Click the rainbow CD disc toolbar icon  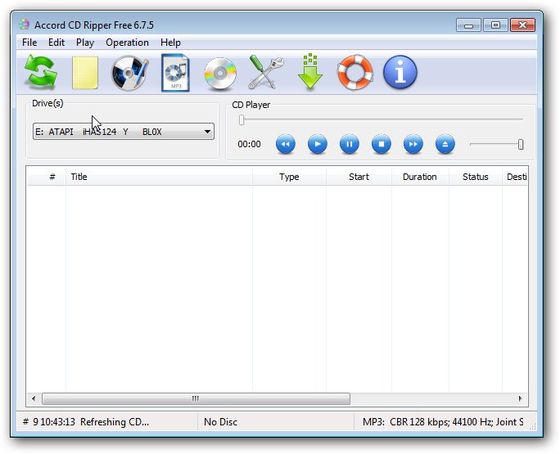point(220,74)
